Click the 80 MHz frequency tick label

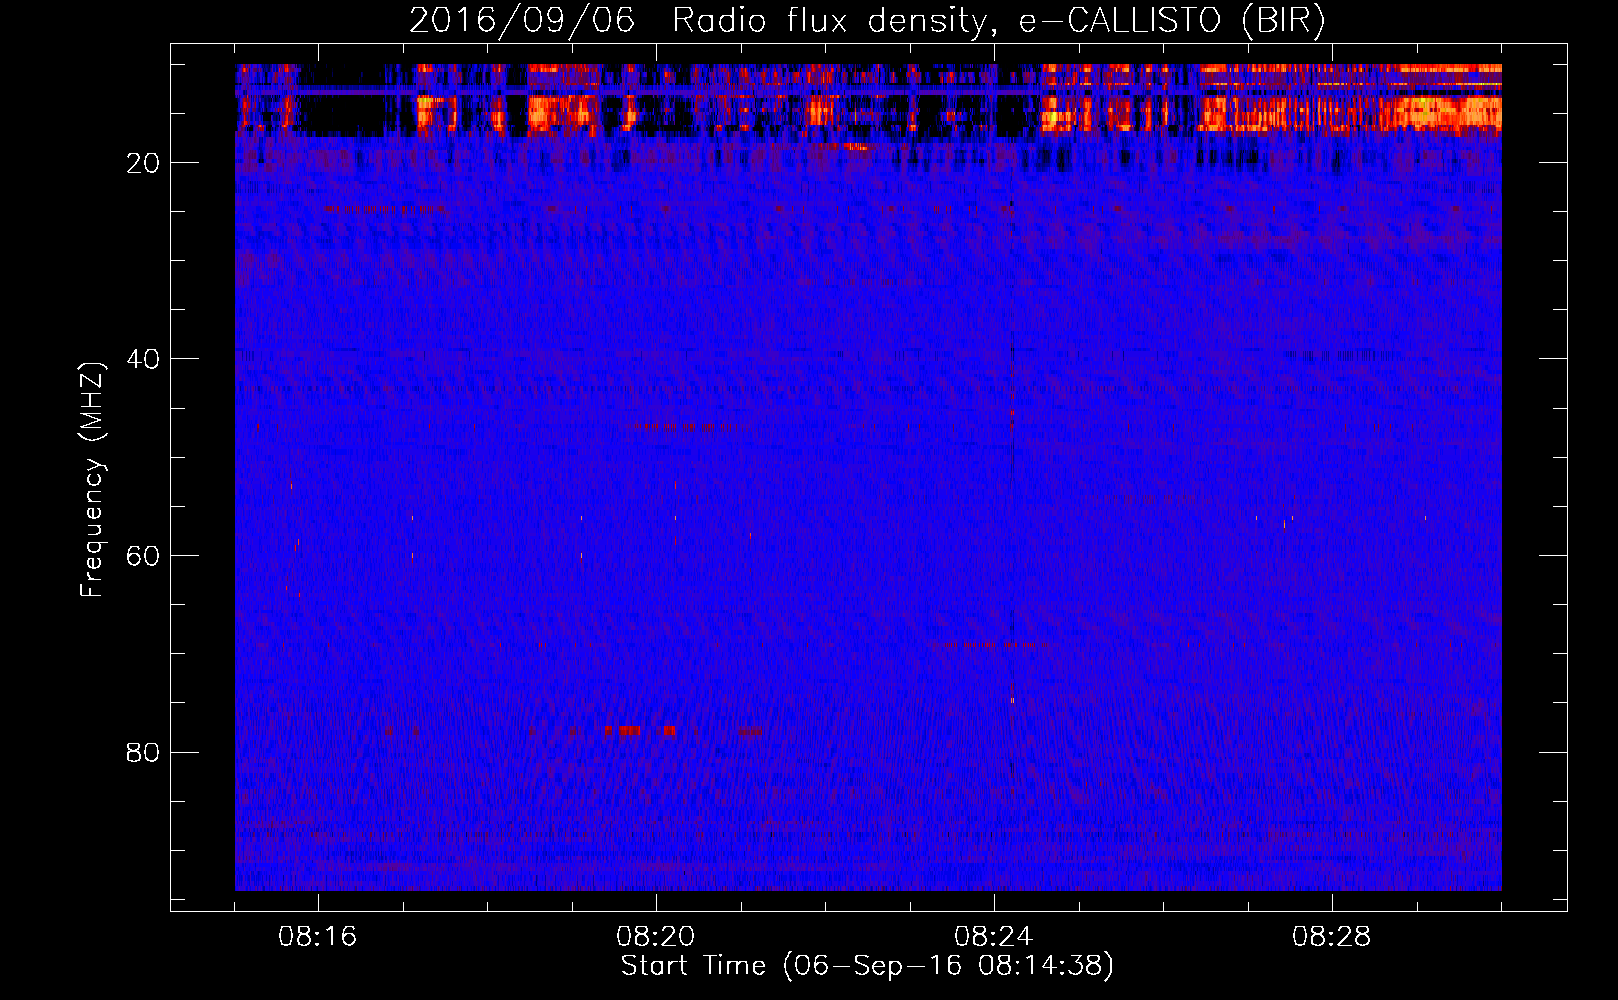point(144,752)
